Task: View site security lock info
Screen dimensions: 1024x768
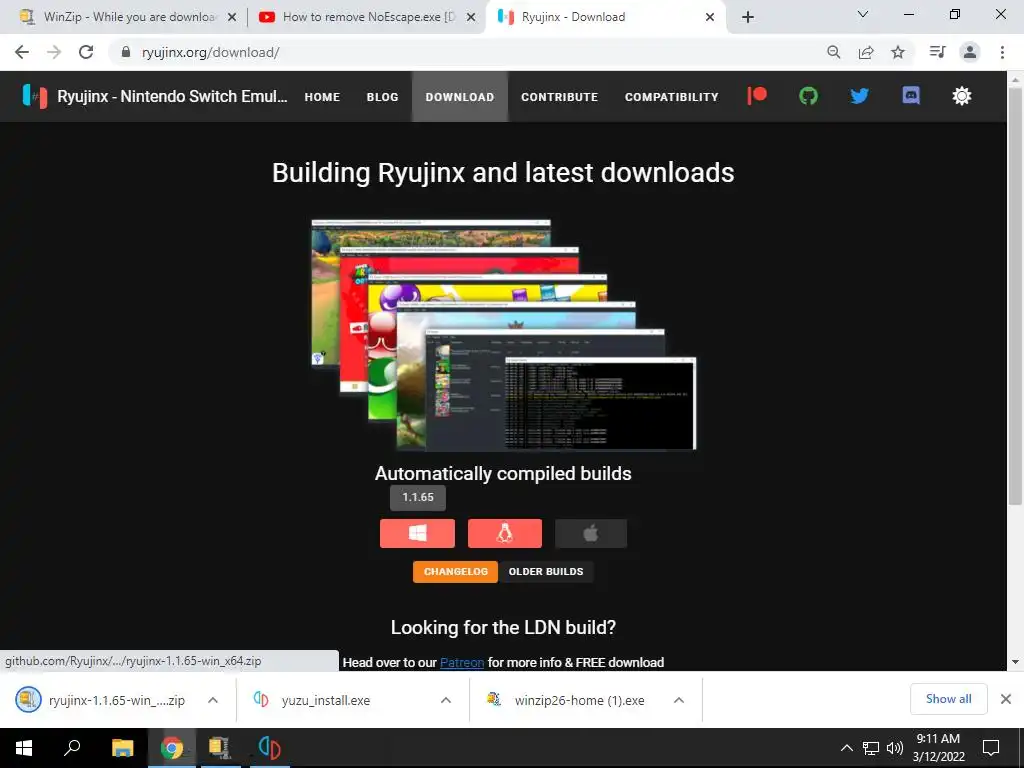Action: 126,52
